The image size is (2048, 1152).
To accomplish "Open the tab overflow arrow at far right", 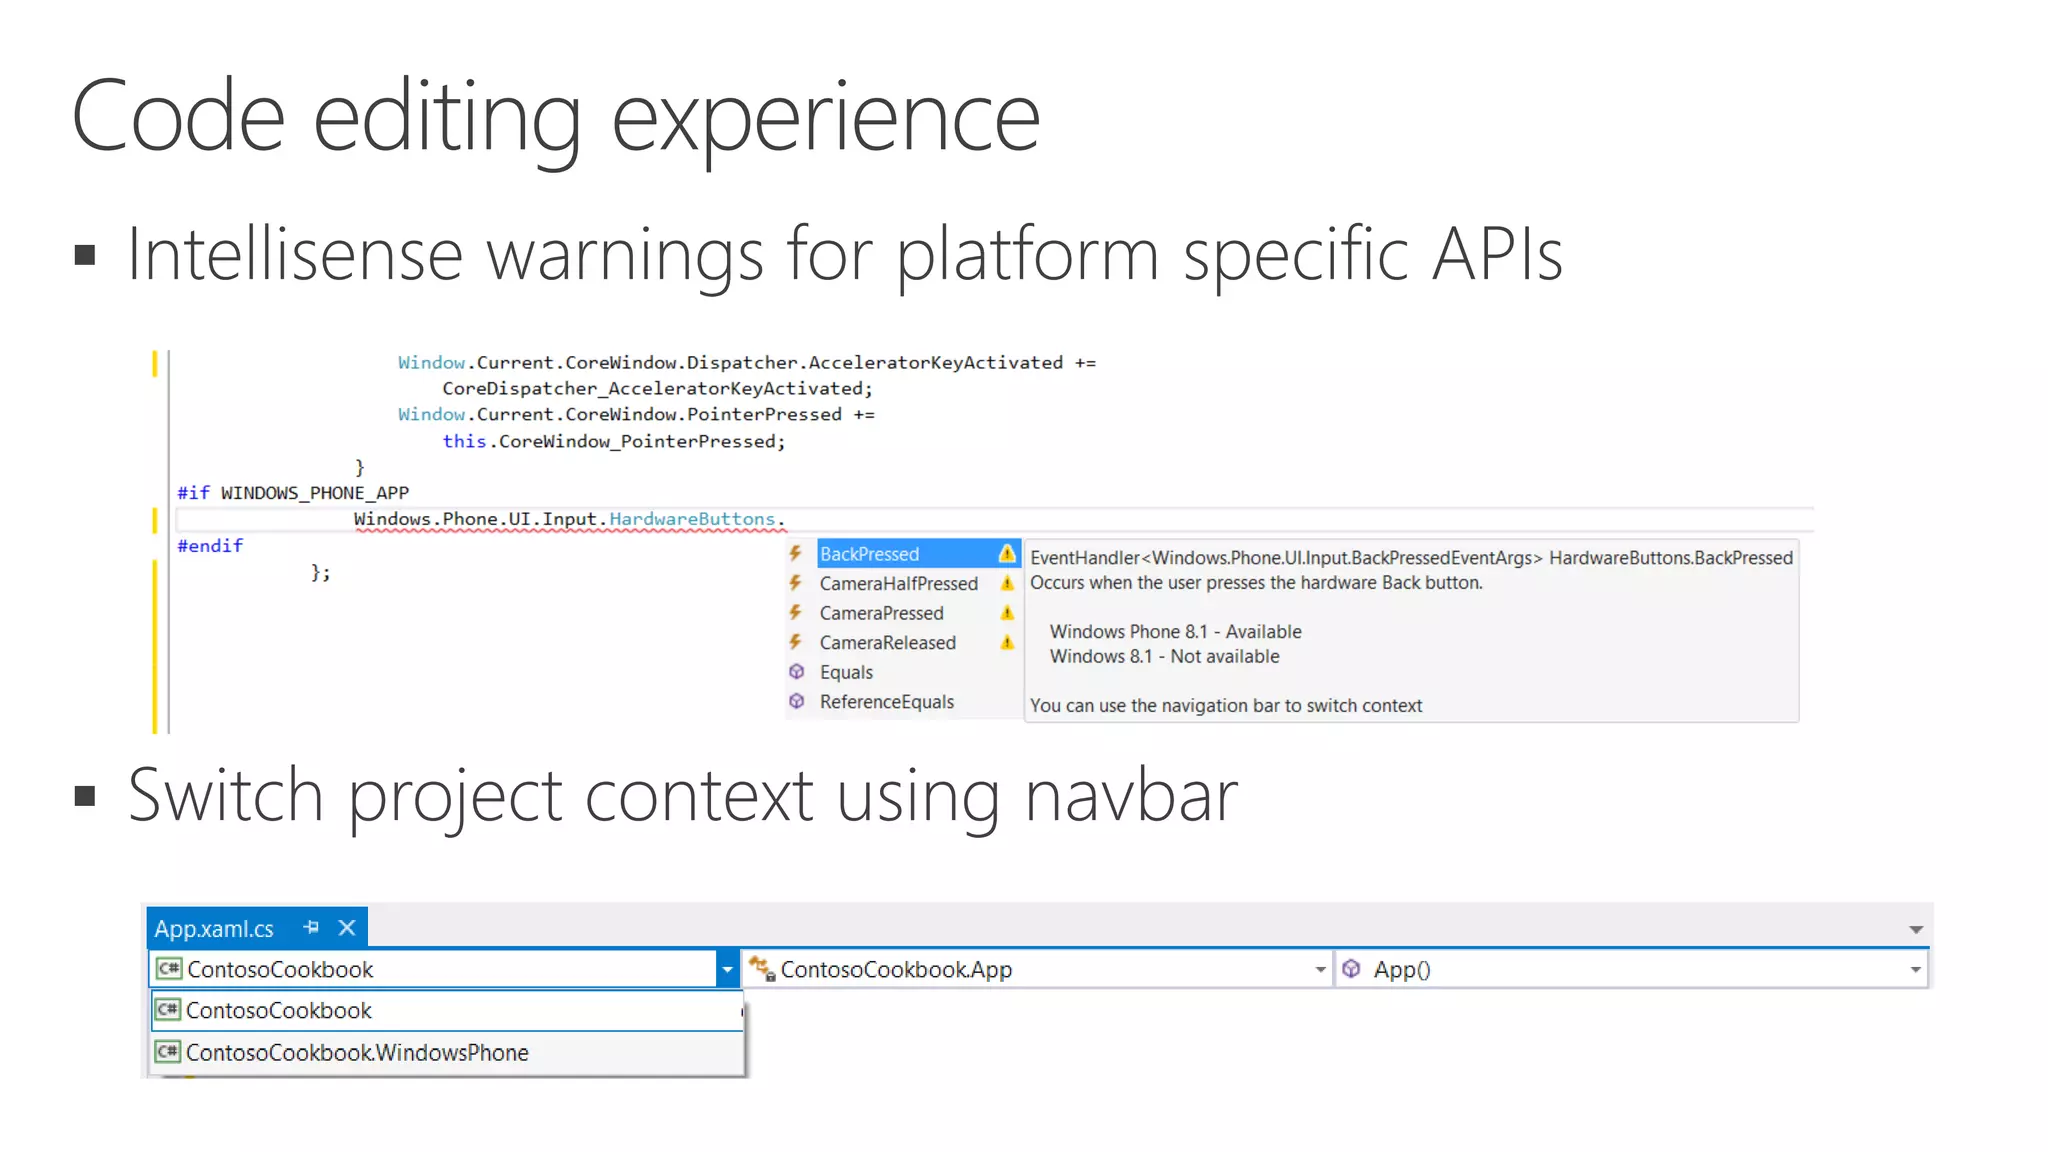I will pyautogui.click(x=1915, y=930).
